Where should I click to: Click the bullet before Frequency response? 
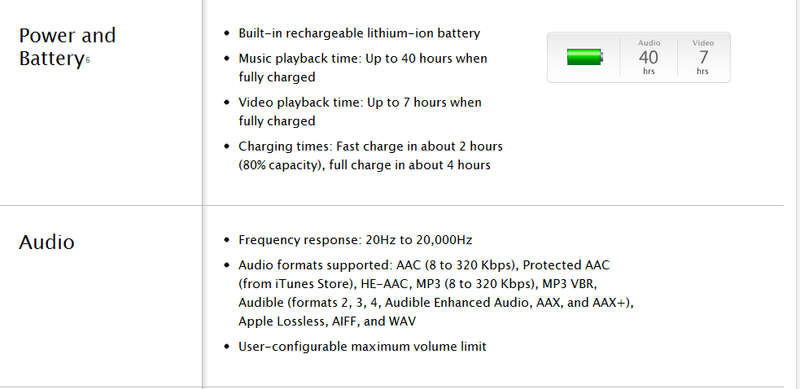(x=227, y=240)
